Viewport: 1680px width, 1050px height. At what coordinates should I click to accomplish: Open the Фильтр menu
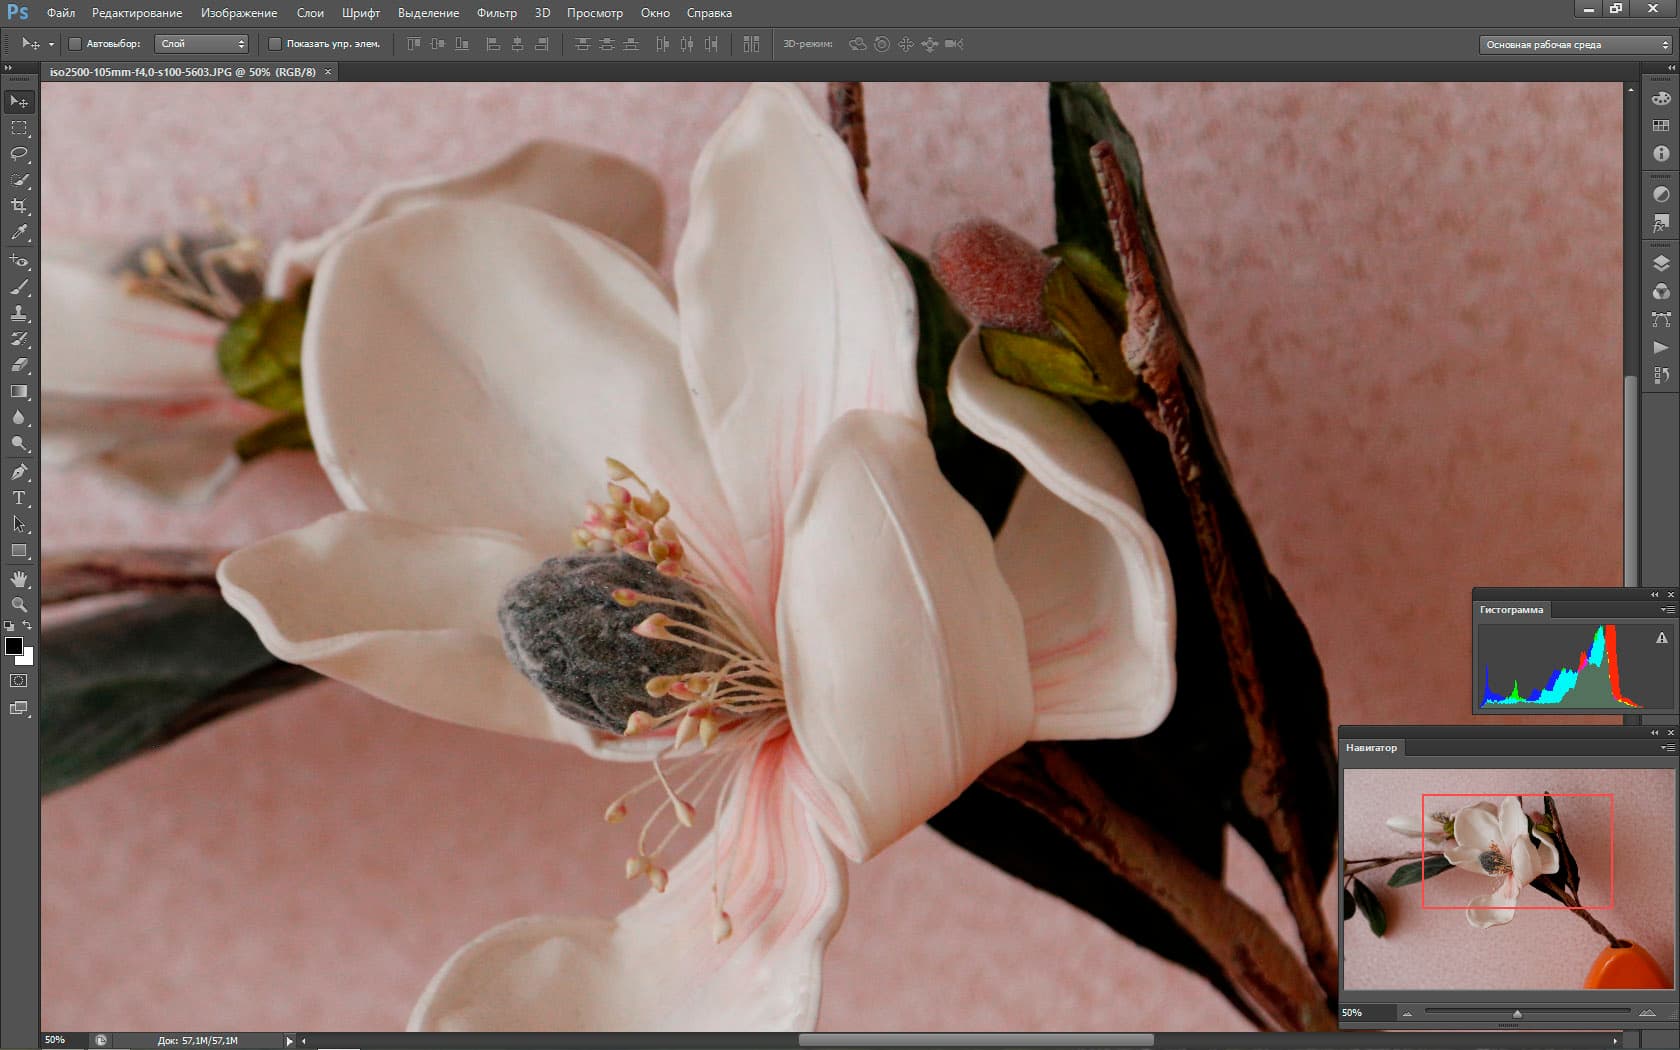point(496,13)
